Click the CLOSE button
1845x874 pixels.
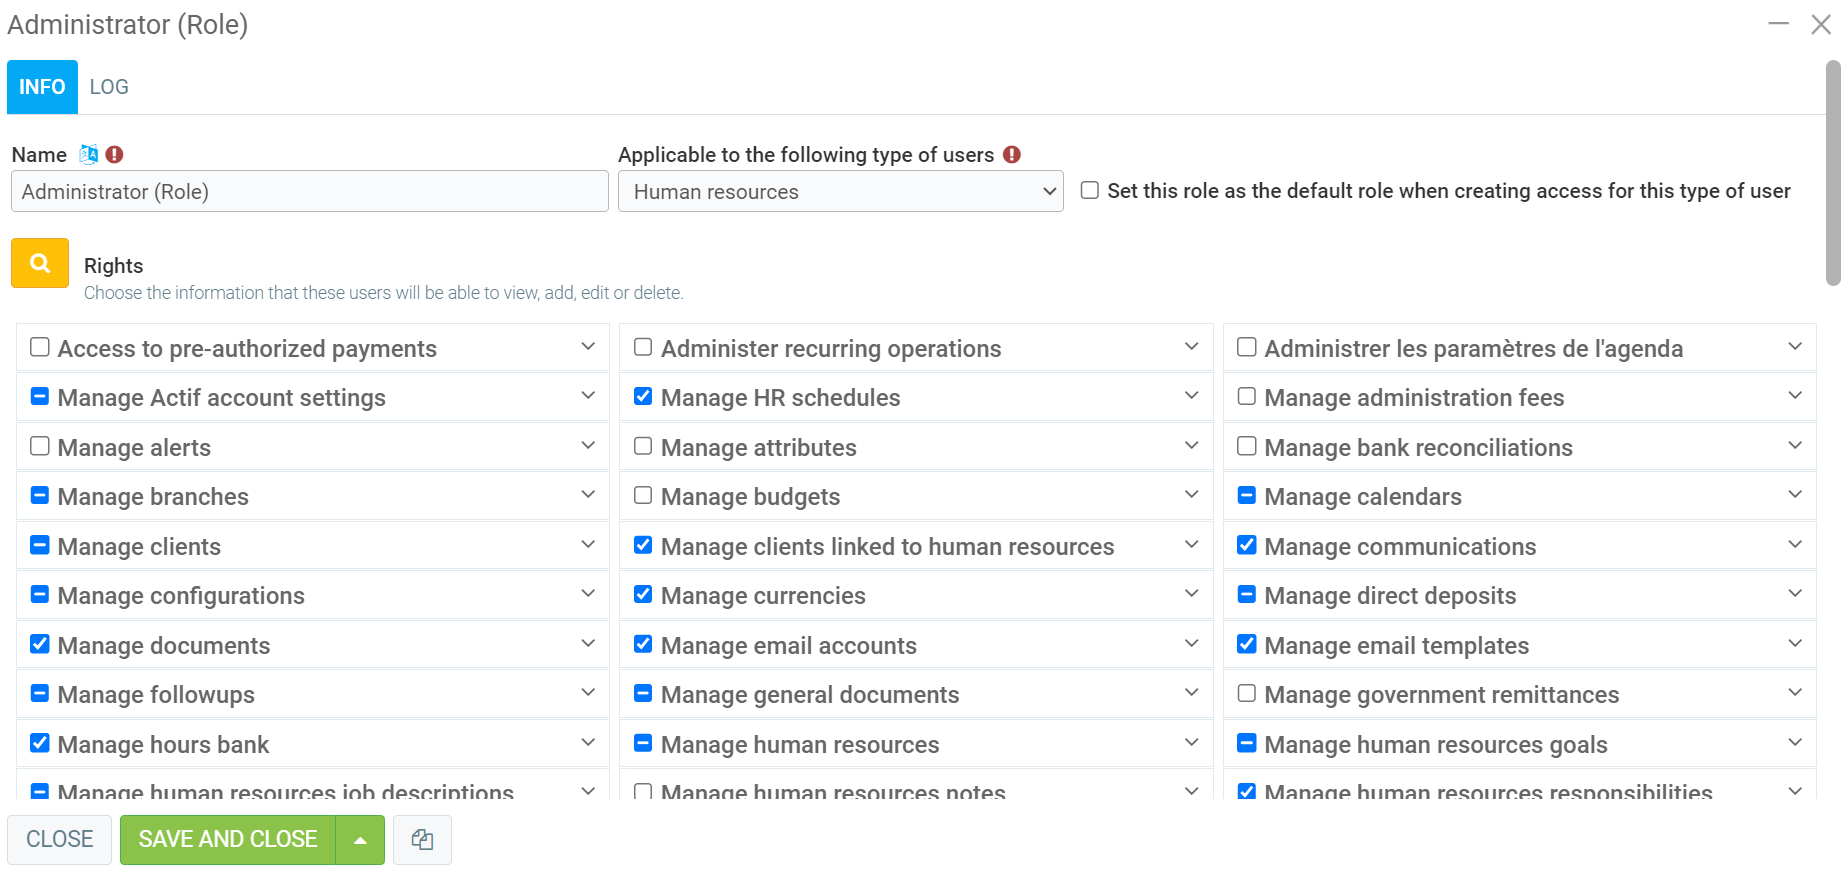pos(60,840)
